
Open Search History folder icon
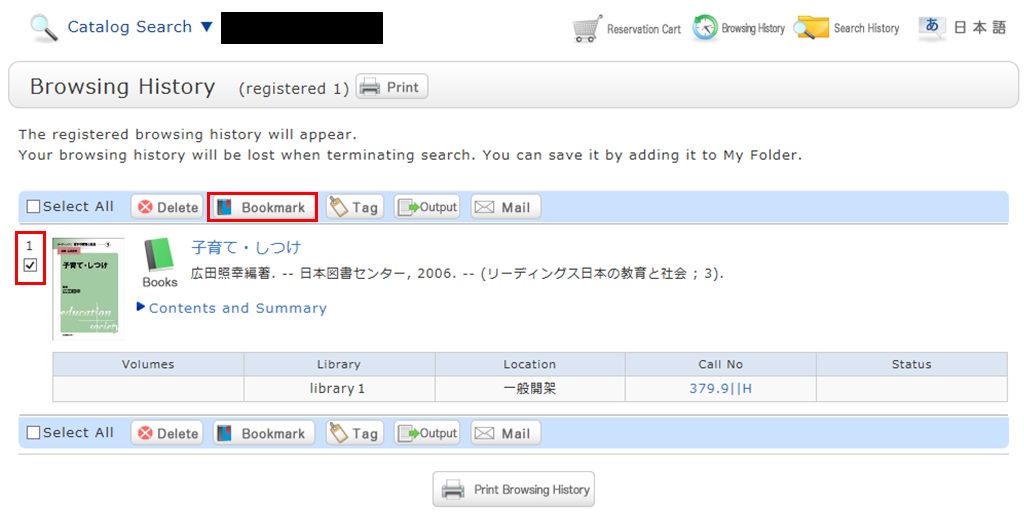click(x=811, y=28)
